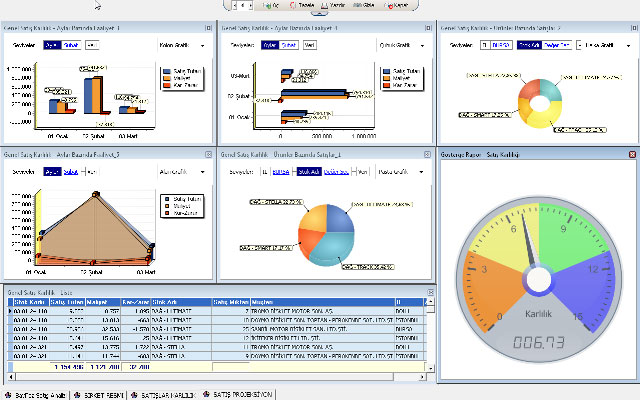Click the Satış Tutarı legend color swatch
The width and height of the screenshot is (640, 400).
click(x=165, y=72)
